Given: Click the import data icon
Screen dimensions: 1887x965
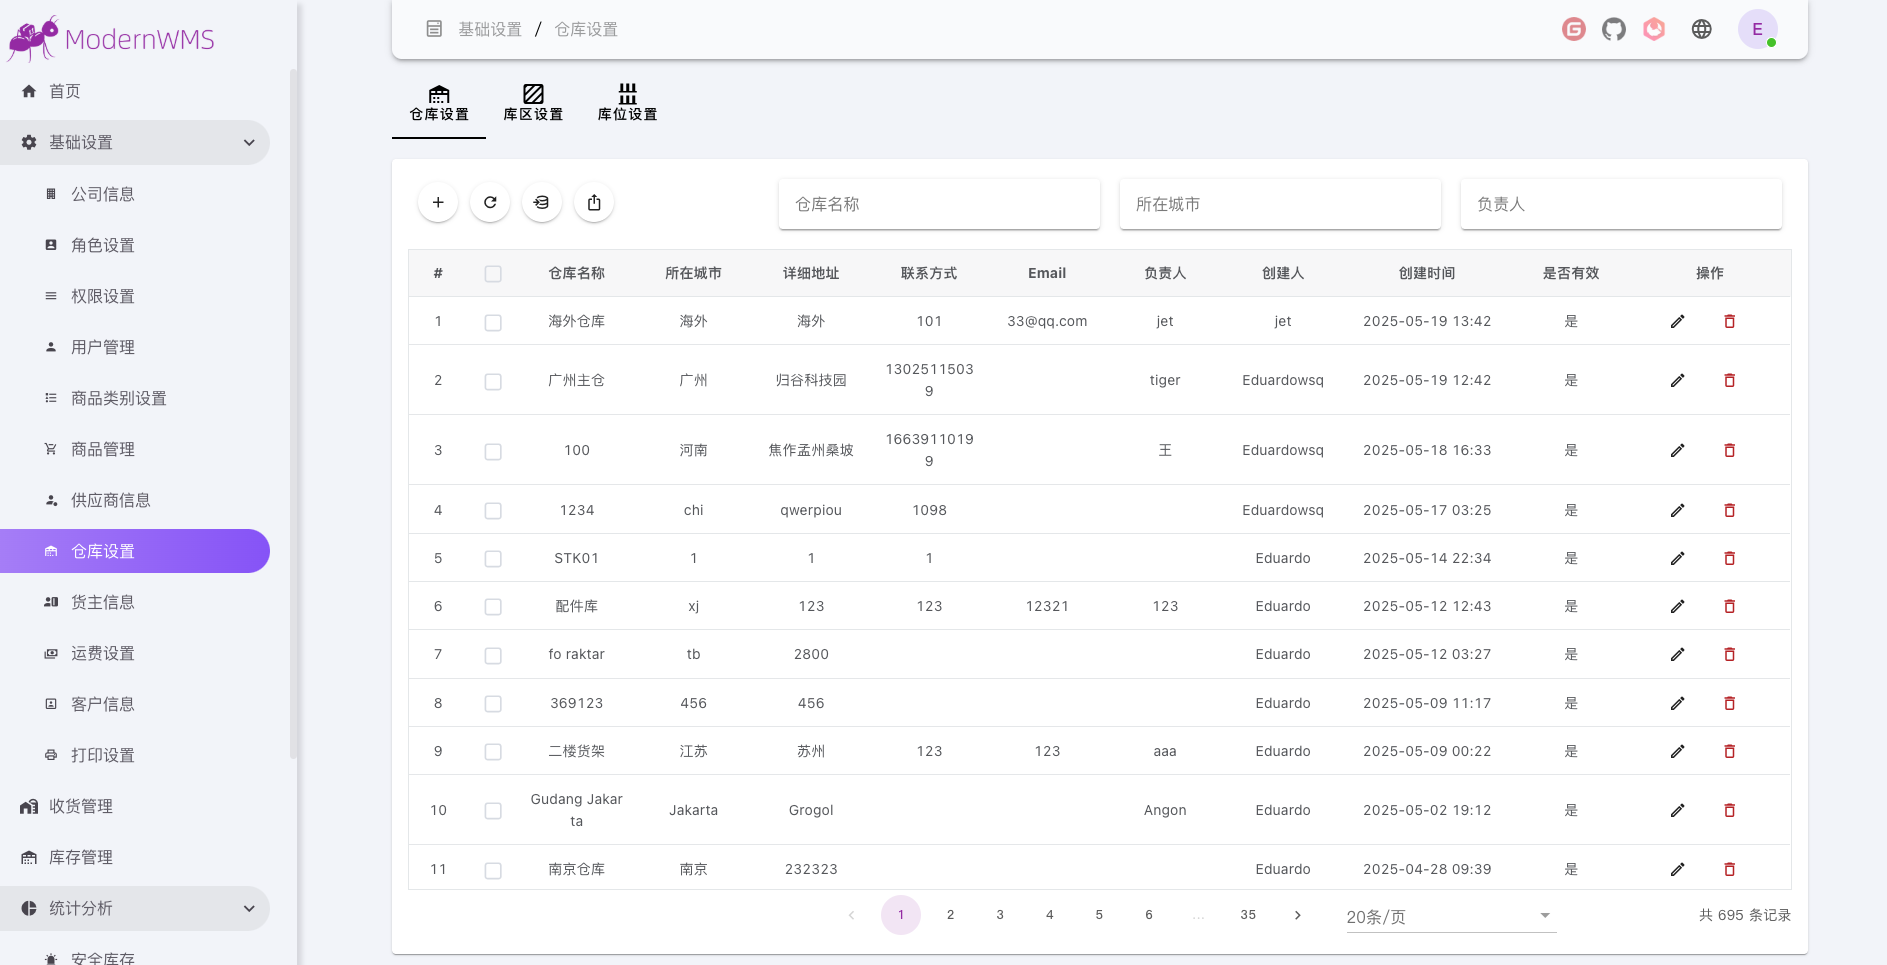Looking at the screenshot, I should [x=542, y=201].
